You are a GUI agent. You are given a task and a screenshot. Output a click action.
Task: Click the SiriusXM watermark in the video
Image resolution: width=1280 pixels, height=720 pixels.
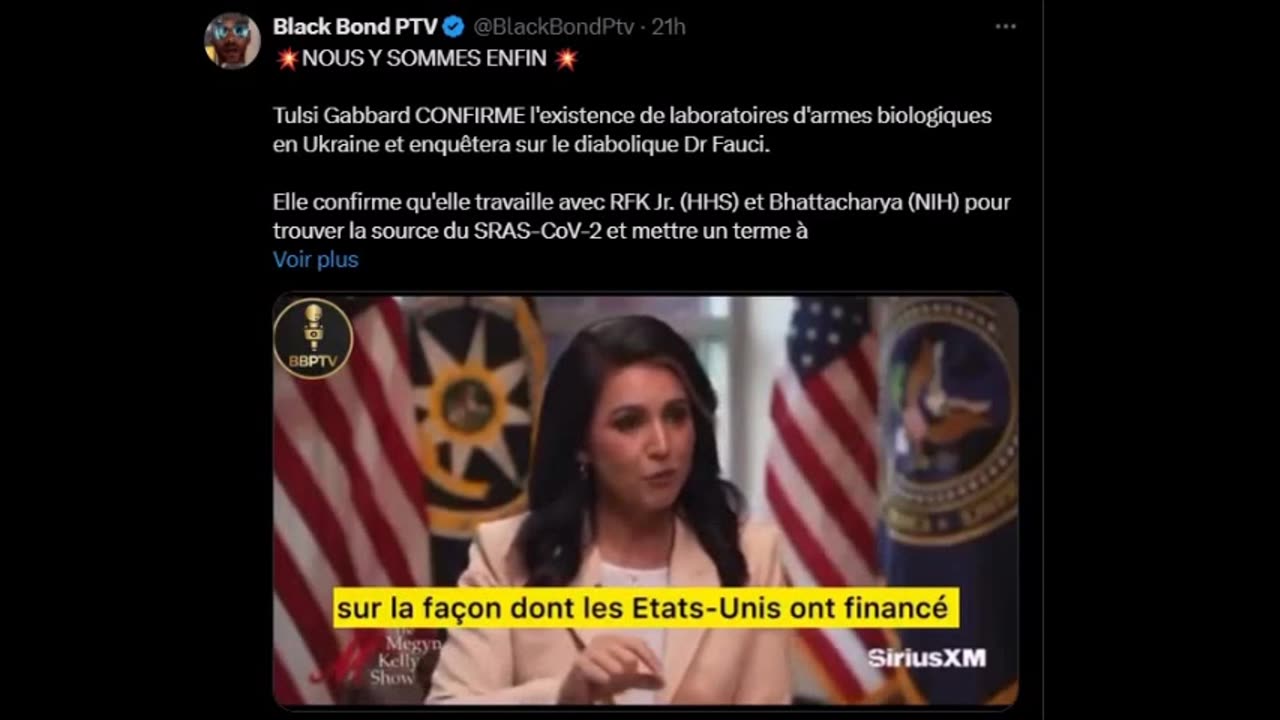(x=926, y=658)
